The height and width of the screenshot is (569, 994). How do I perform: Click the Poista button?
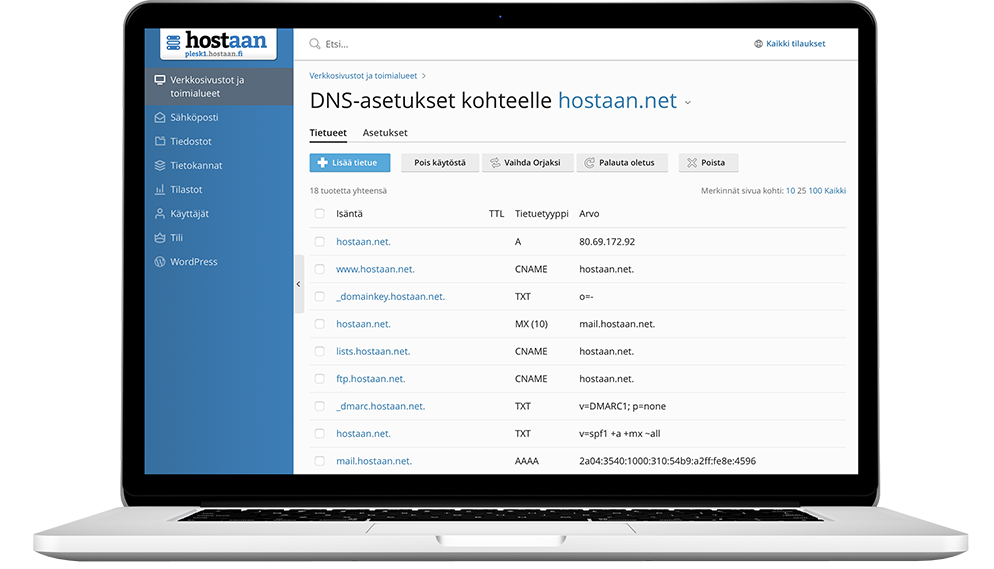[x=708, y=163]
